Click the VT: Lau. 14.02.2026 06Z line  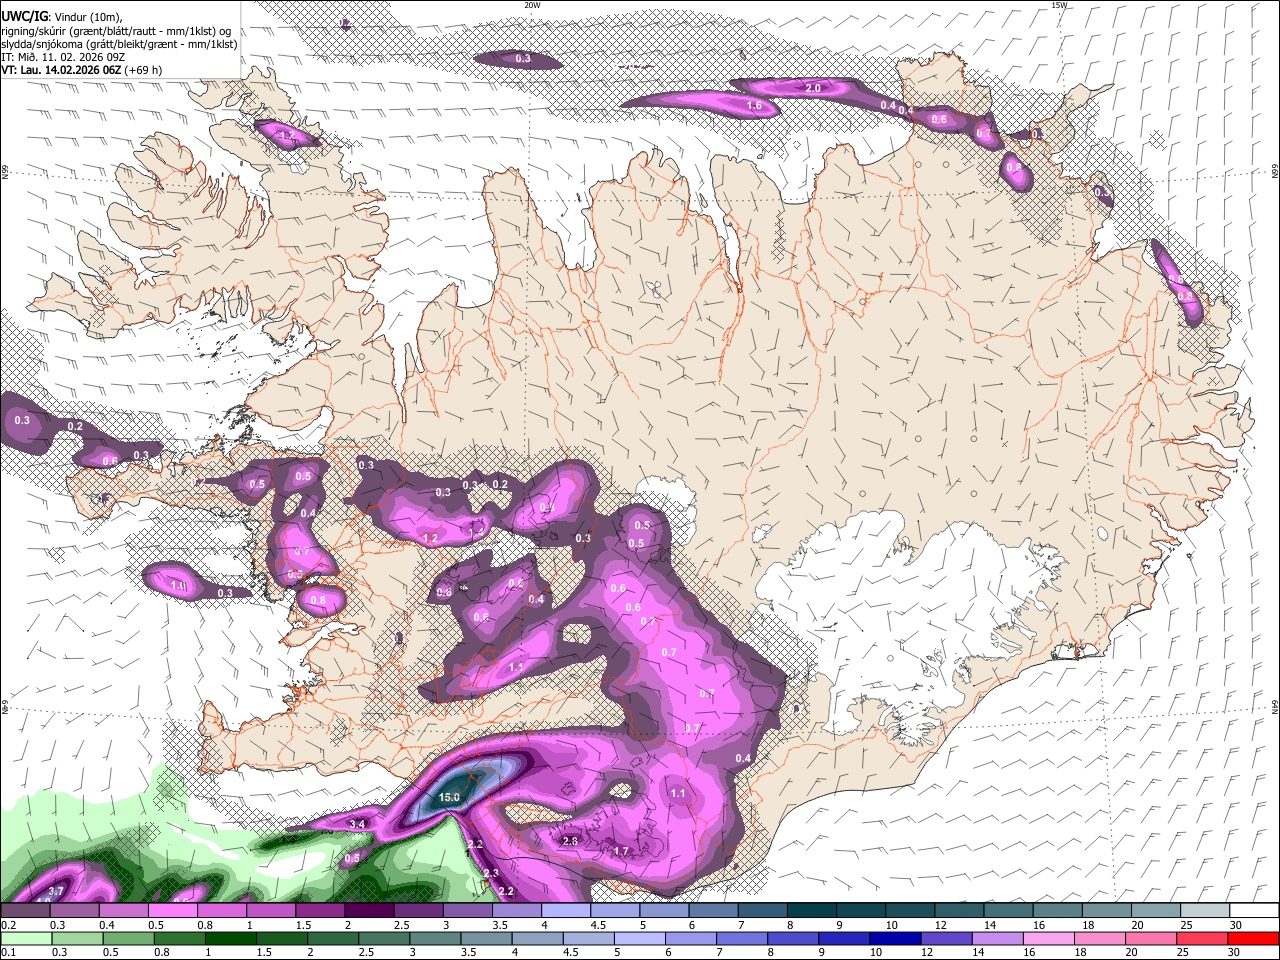81,70
